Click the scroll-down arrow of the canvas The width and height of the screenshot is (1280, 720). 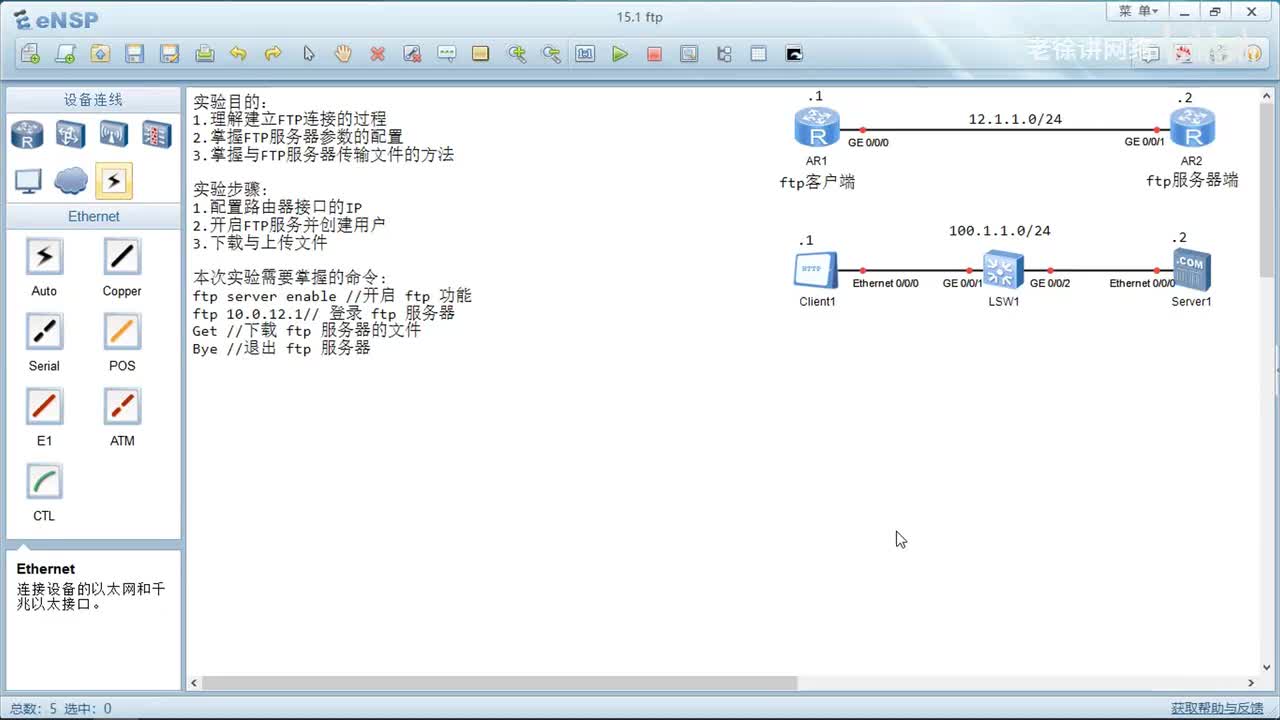1268,668
